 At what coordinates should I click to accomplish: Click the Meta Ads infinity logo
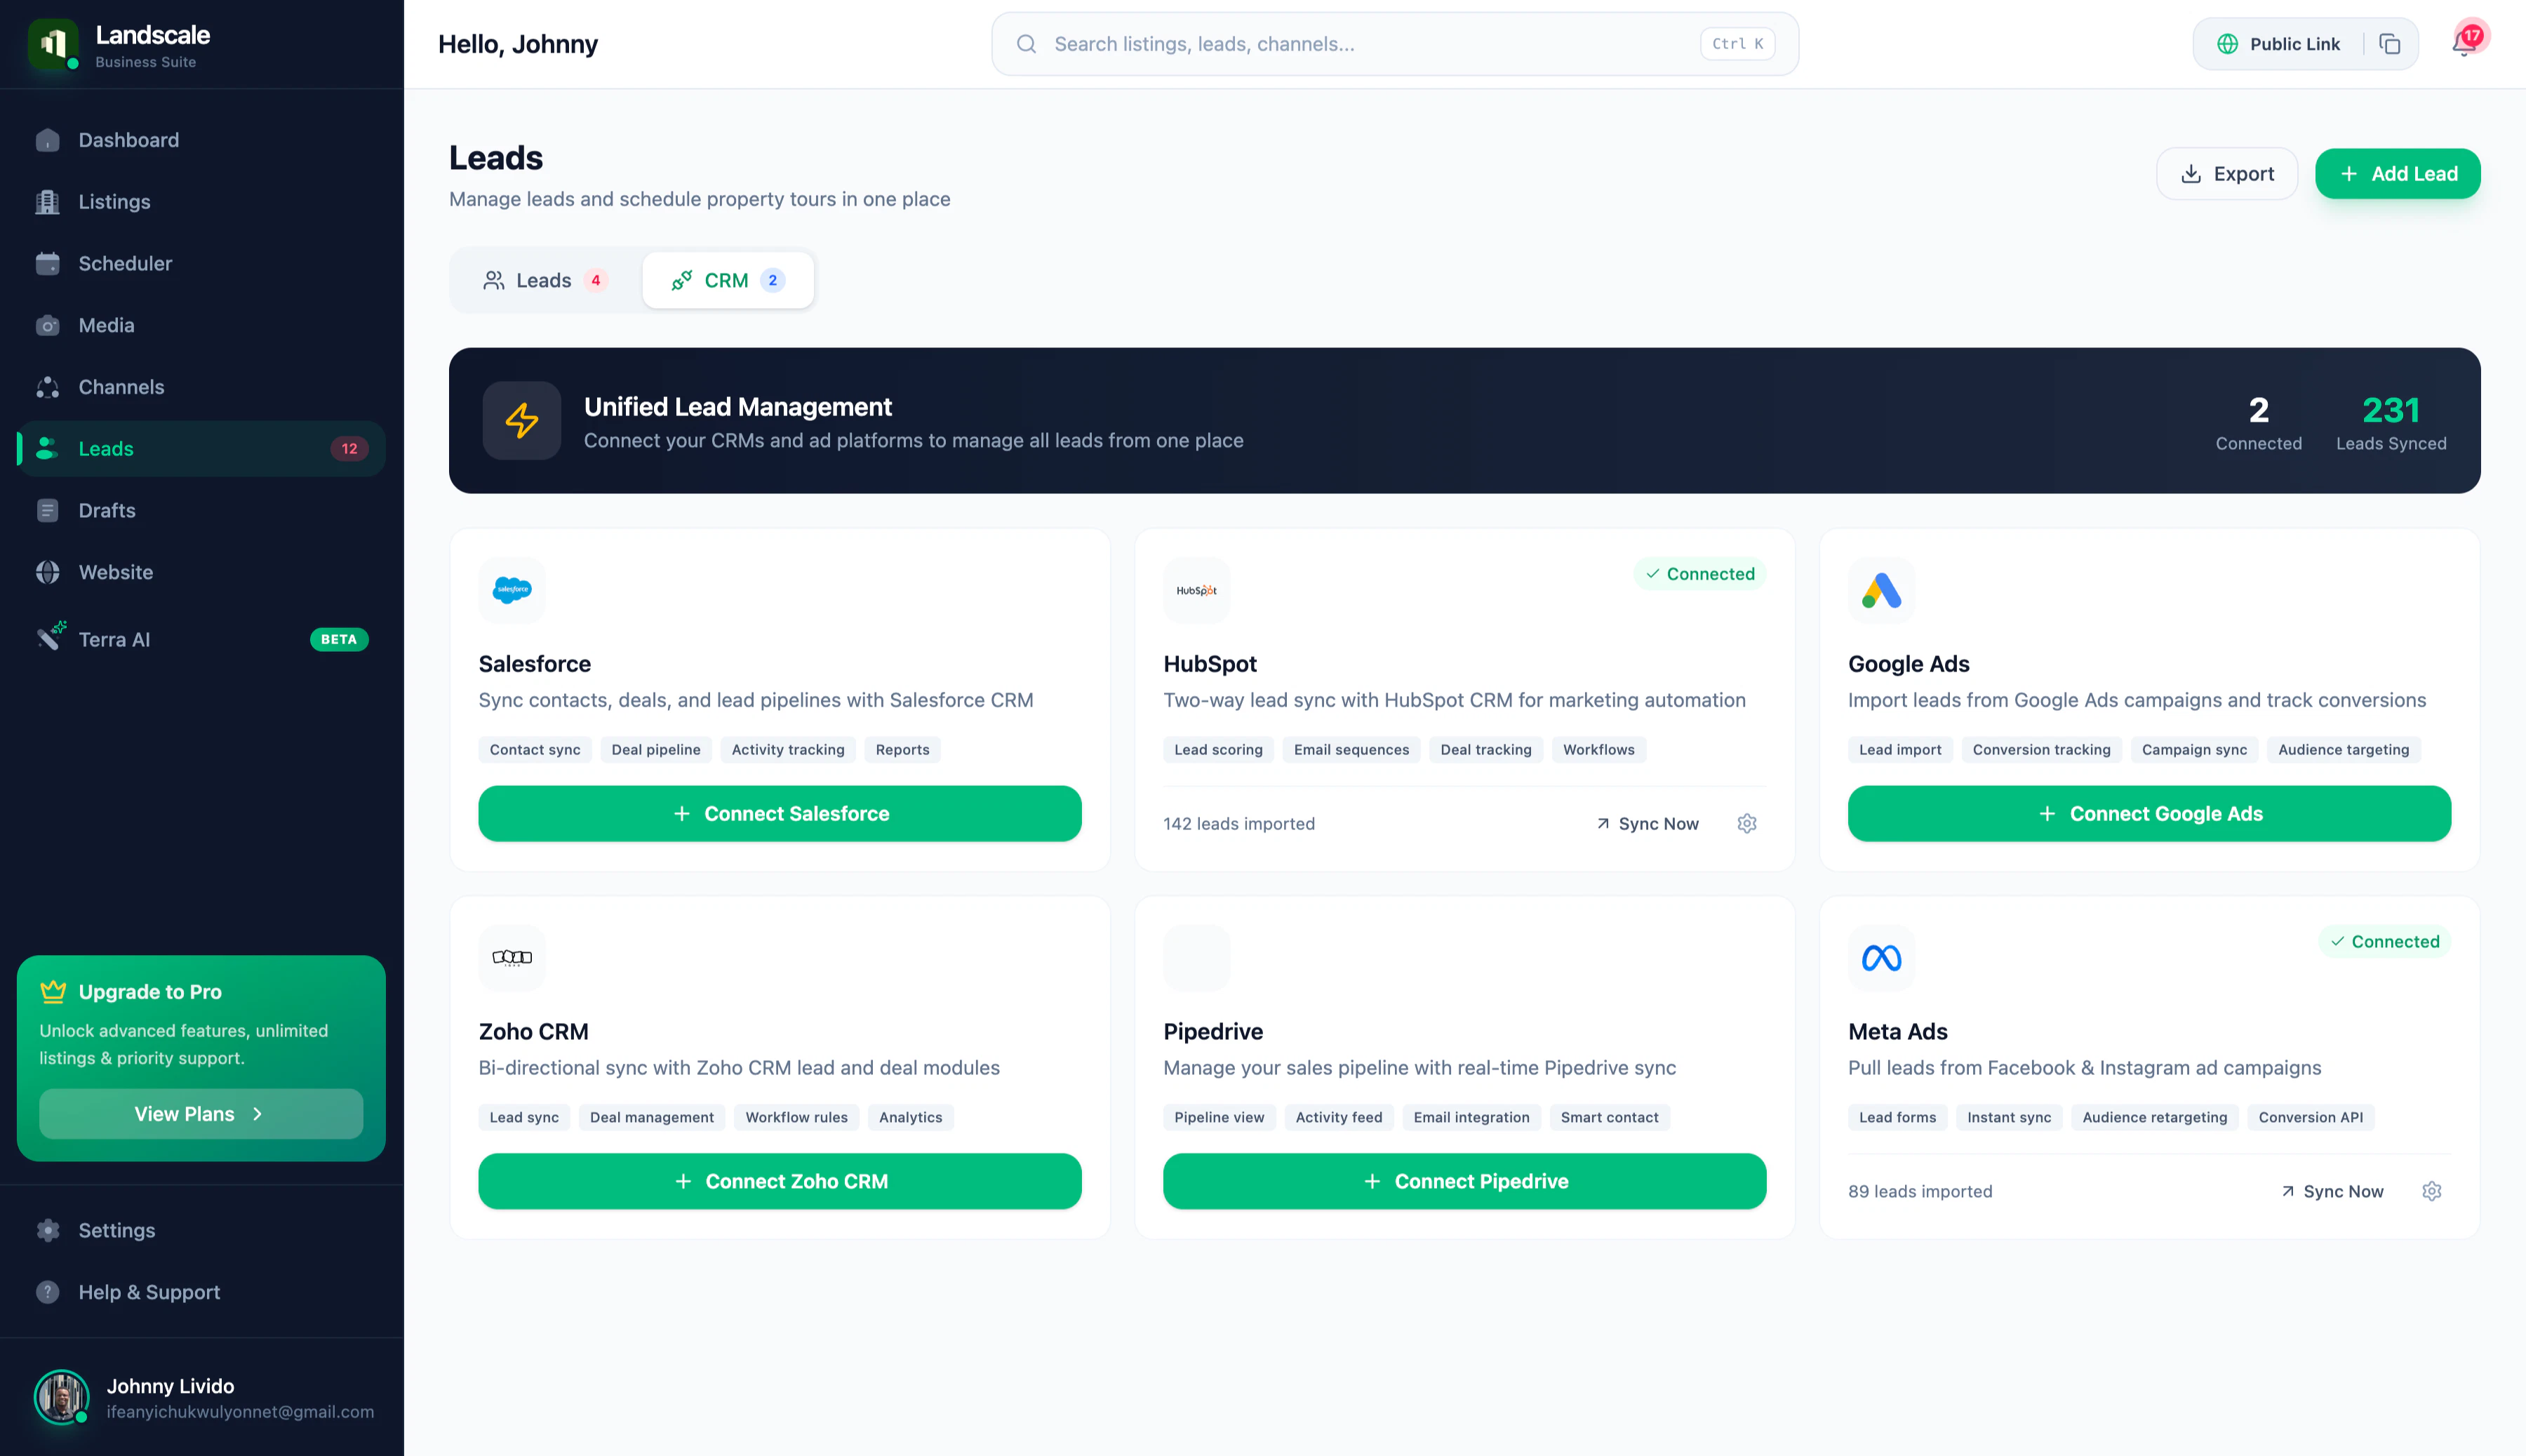click(1881, 958)
